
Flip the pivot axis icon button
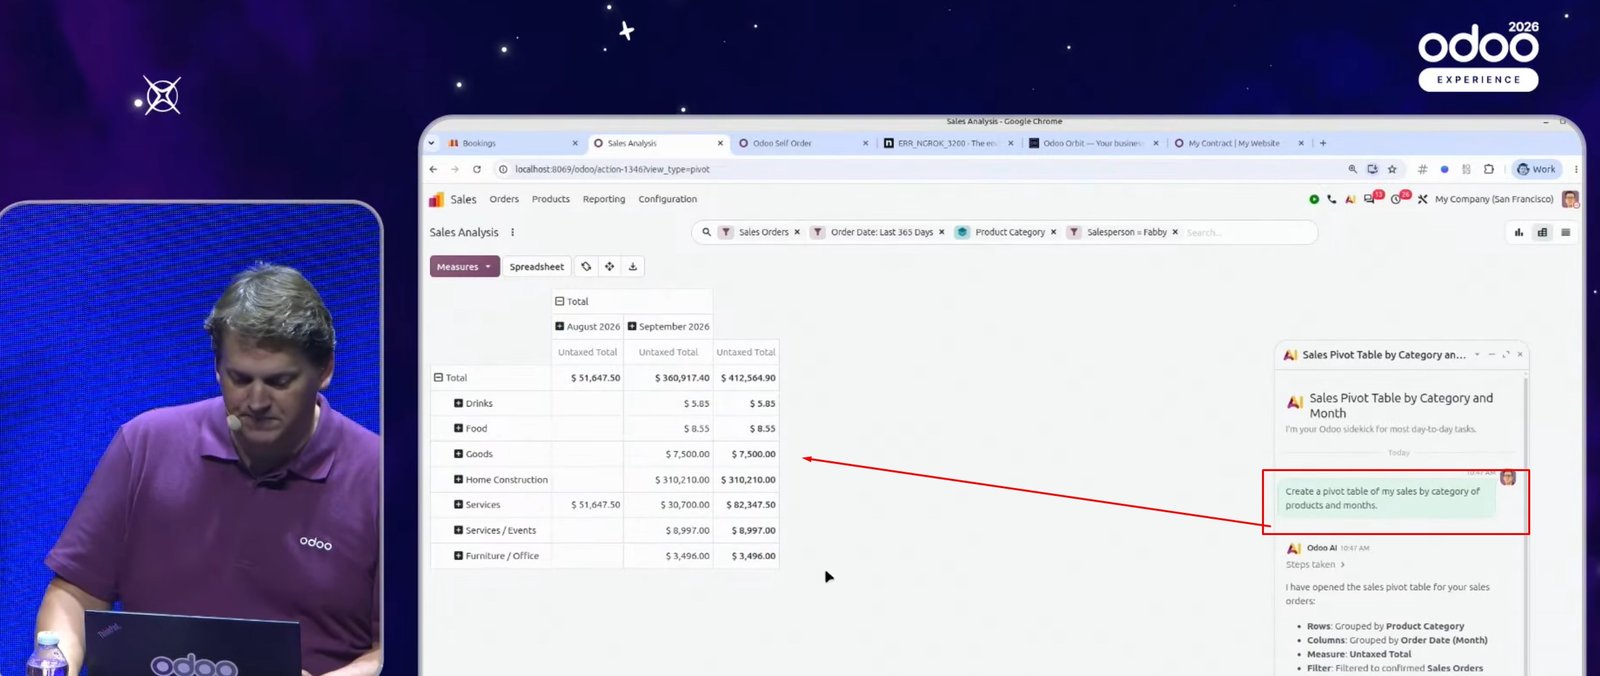coord(586,267)
